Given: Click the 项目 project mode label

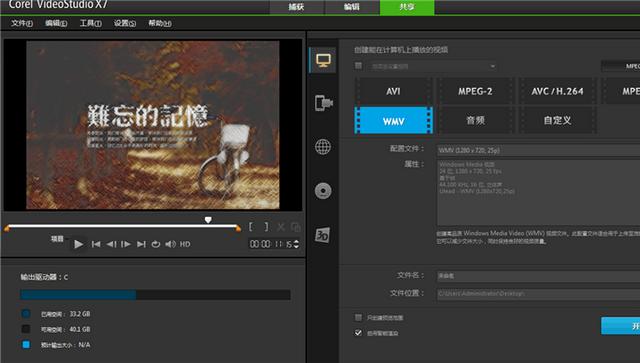Looking at the screenshot, I should click(x=57, y=239).
